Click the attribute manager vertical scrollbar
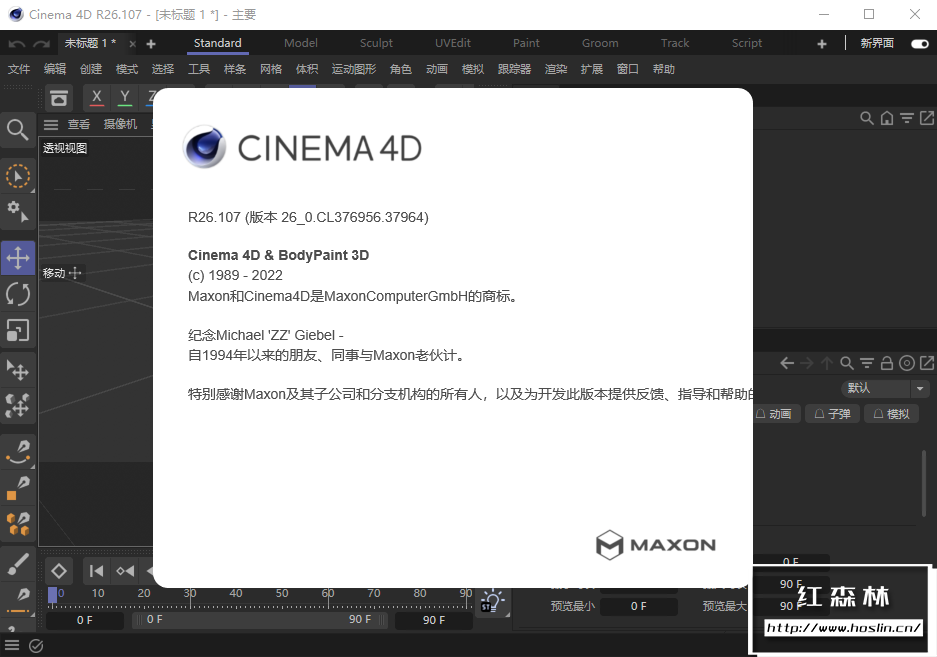This screenshot has height=657, width=937. coord(924,483)
